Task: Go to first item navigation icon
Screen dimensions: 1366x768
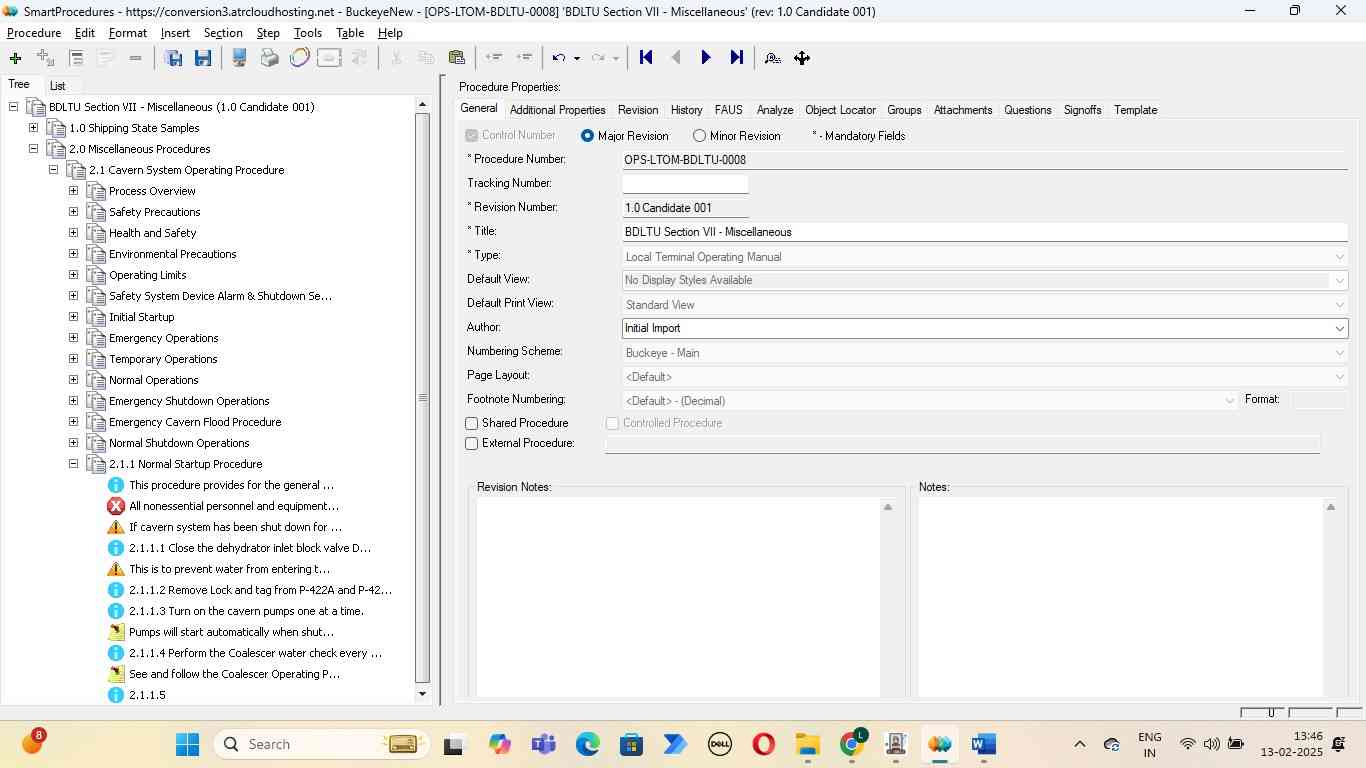Action: tap(646, 58)
